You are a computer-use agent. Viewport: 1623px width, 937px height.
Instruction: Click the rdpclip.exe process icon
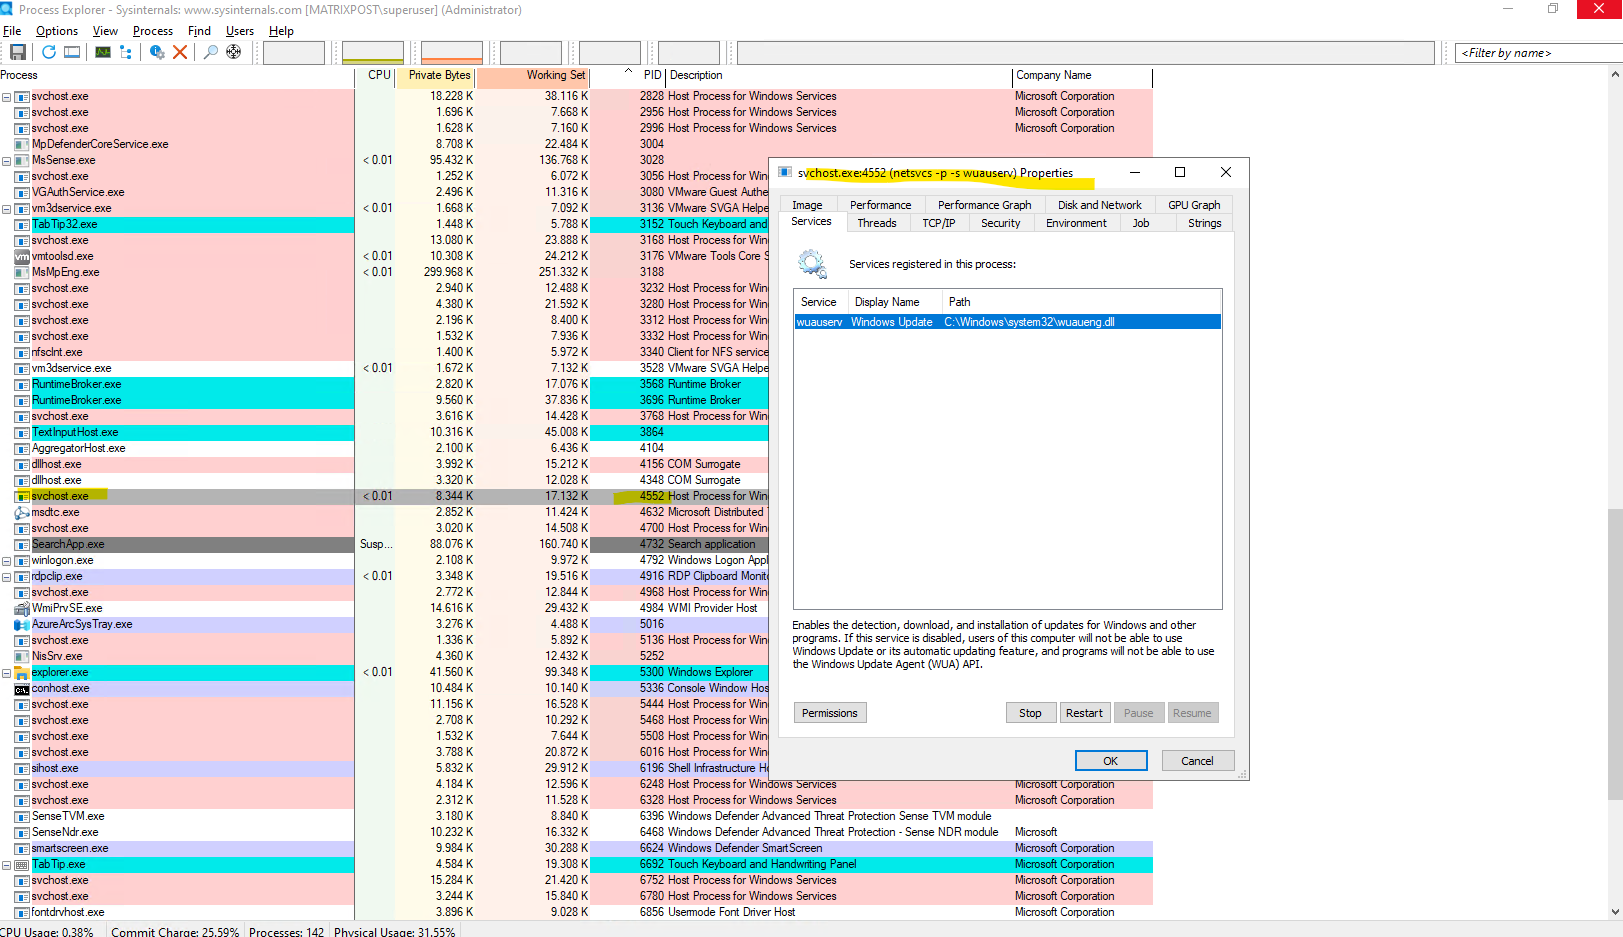(x=22, y=576)
